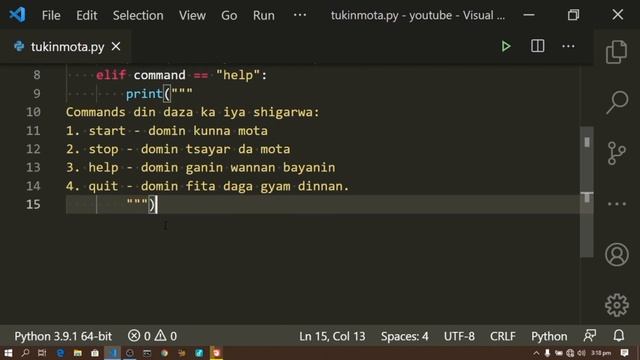
Task: Click the "help" string on line 8
Action: point(238,75)
